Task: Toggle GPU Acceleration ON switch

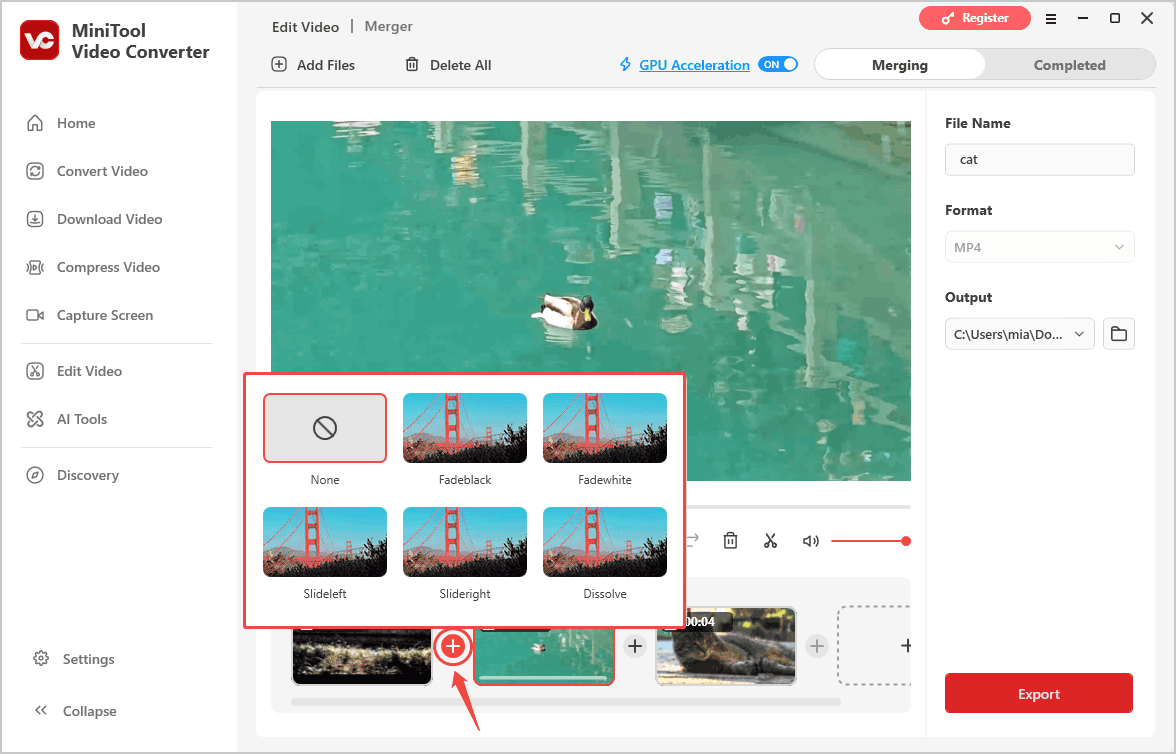Action: (x=778, y=65)
